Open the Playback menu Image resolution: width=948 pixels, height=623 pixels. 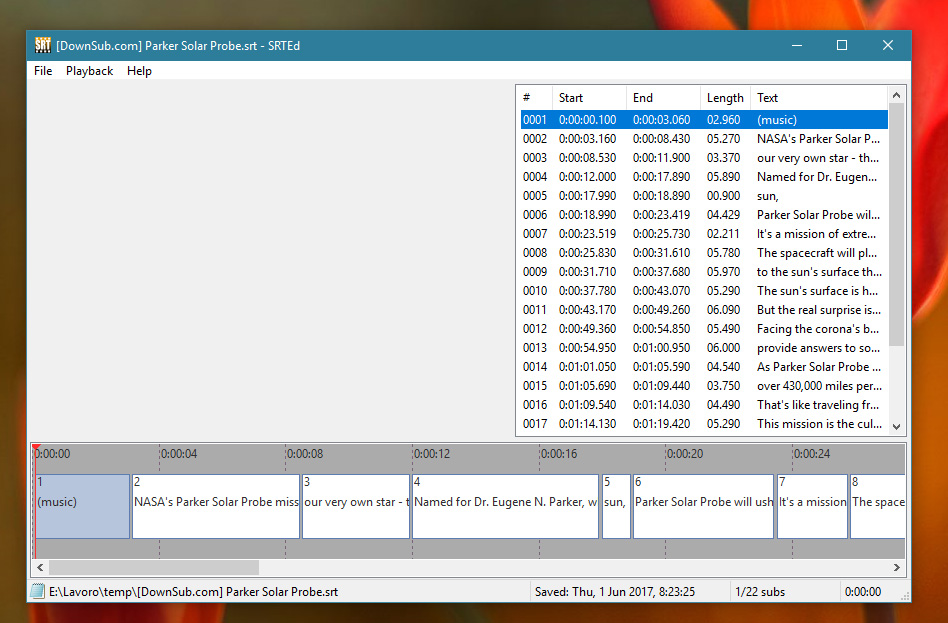pyautogui.click(x=90, y=71)
